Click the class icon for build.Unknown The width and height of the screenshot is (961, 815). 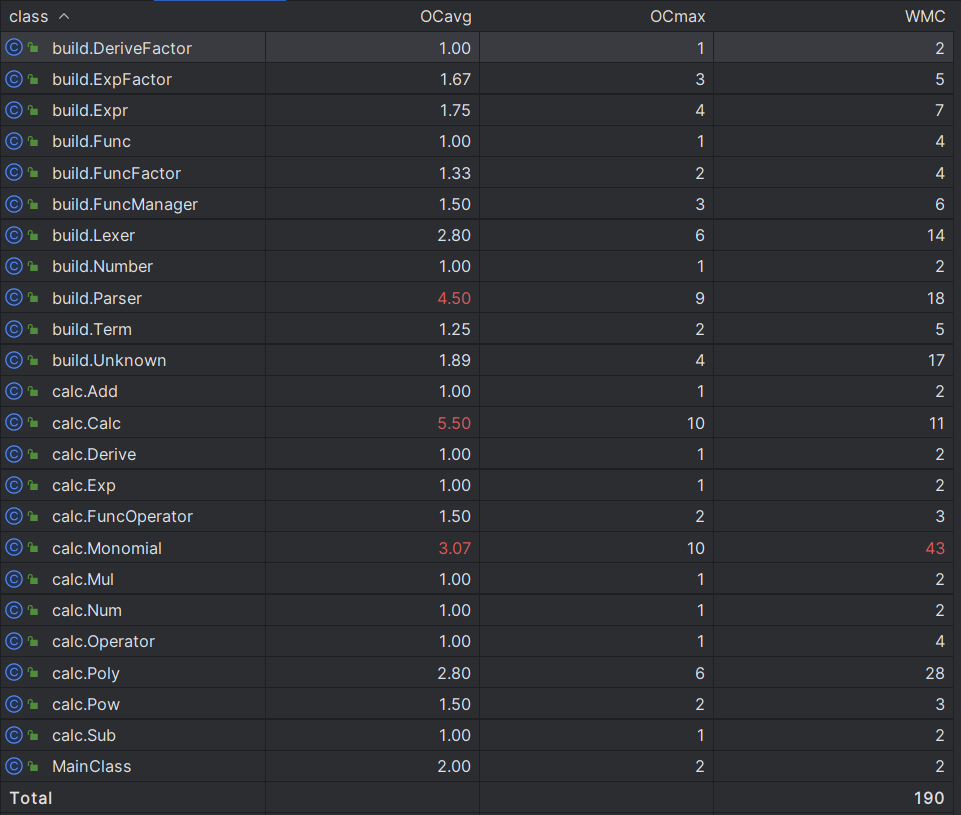(13, 360)
